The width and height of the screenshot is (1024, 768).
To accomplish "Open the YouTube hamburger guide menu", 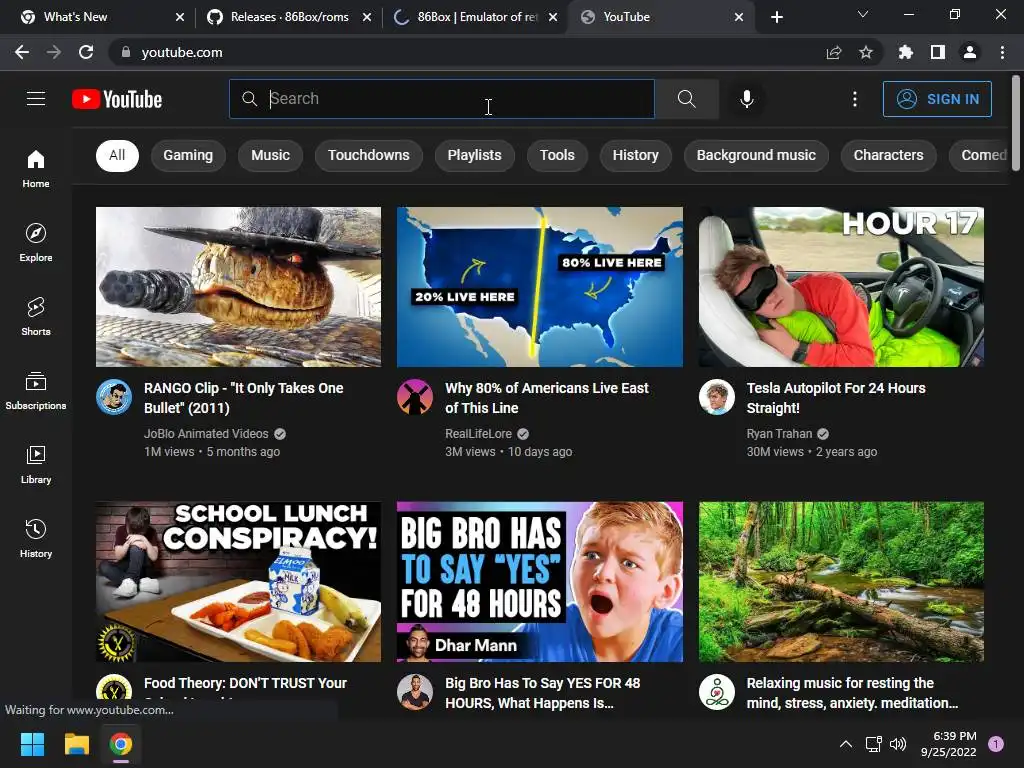I will click(36, 99).
